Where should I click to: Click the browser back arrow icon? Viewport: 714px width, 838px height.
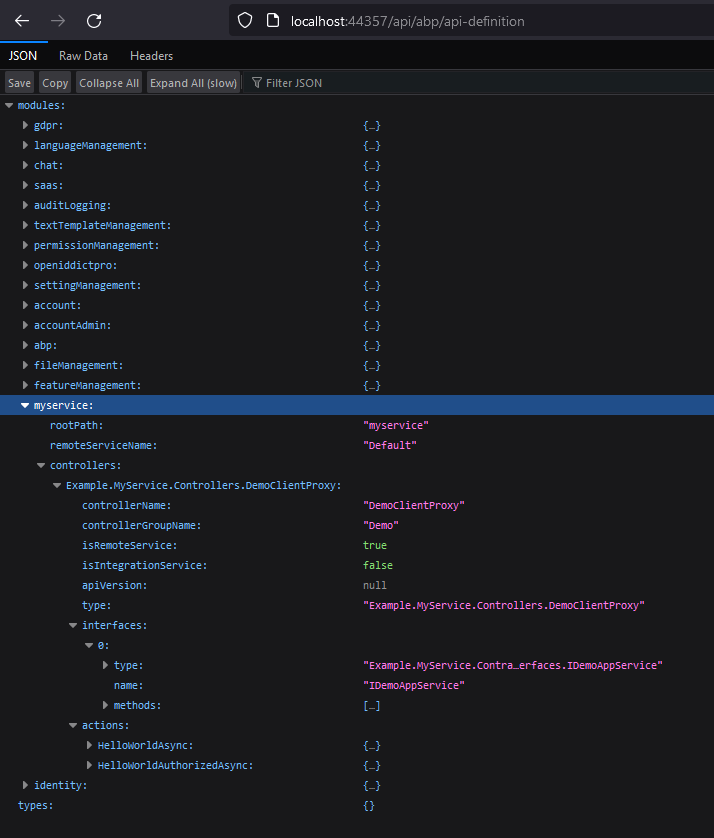22,20
